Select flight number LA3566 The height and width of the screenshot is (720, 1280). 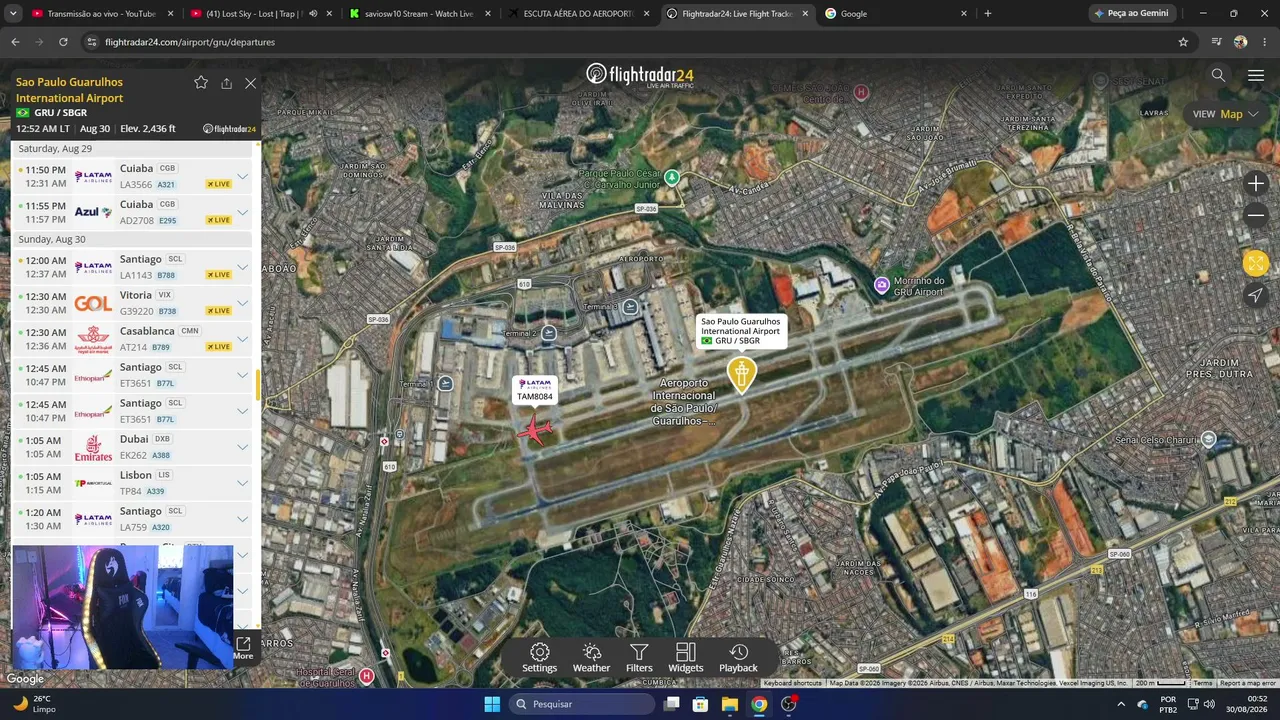pos(136,184)
